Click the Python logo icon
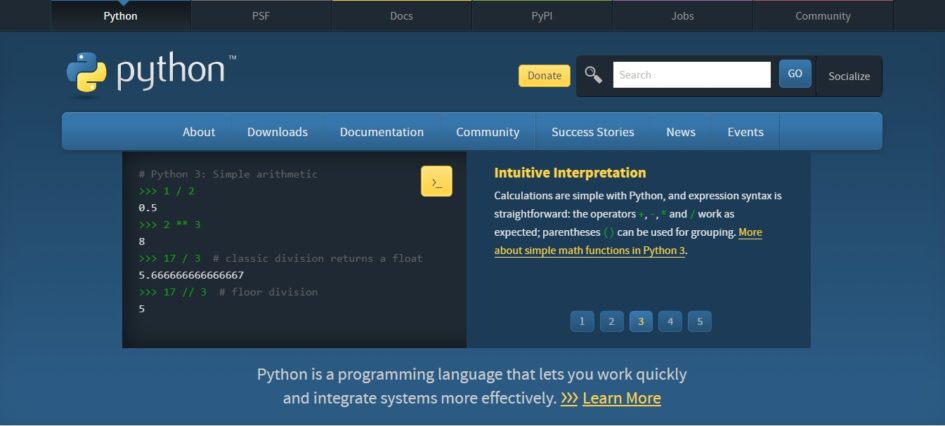This screenshot has height=426, width=945. point(86,72)
